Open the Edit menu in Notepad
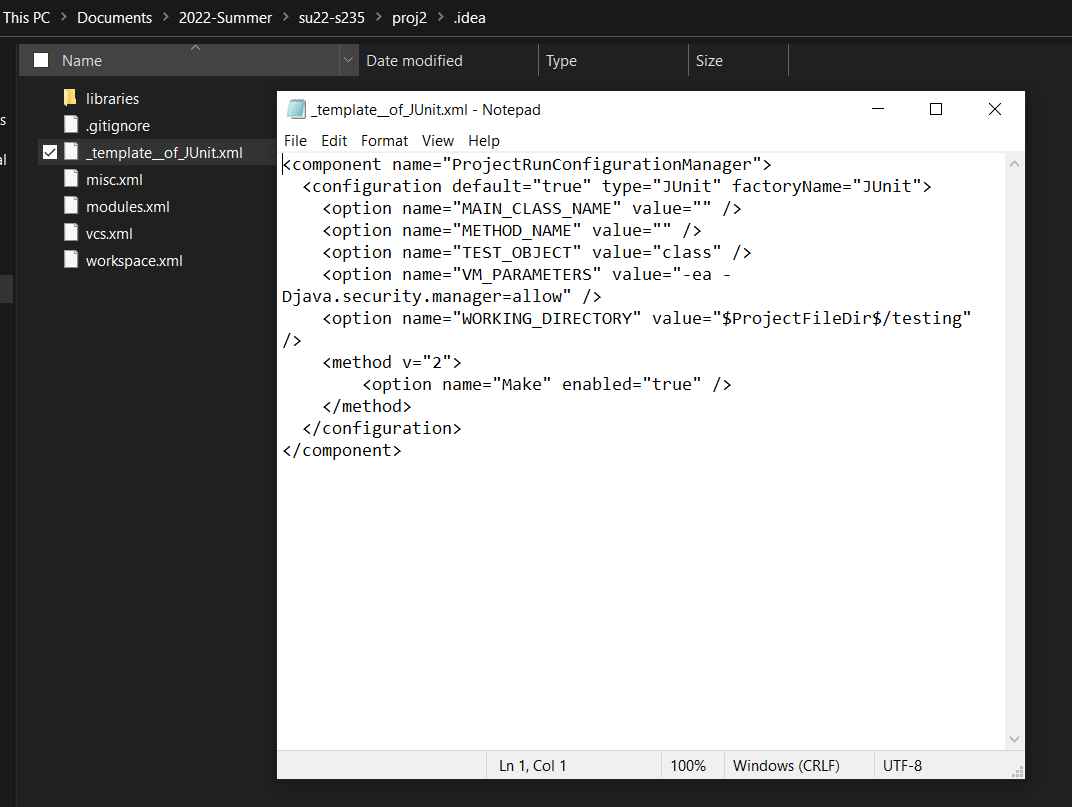 click(x=334, y=141)
